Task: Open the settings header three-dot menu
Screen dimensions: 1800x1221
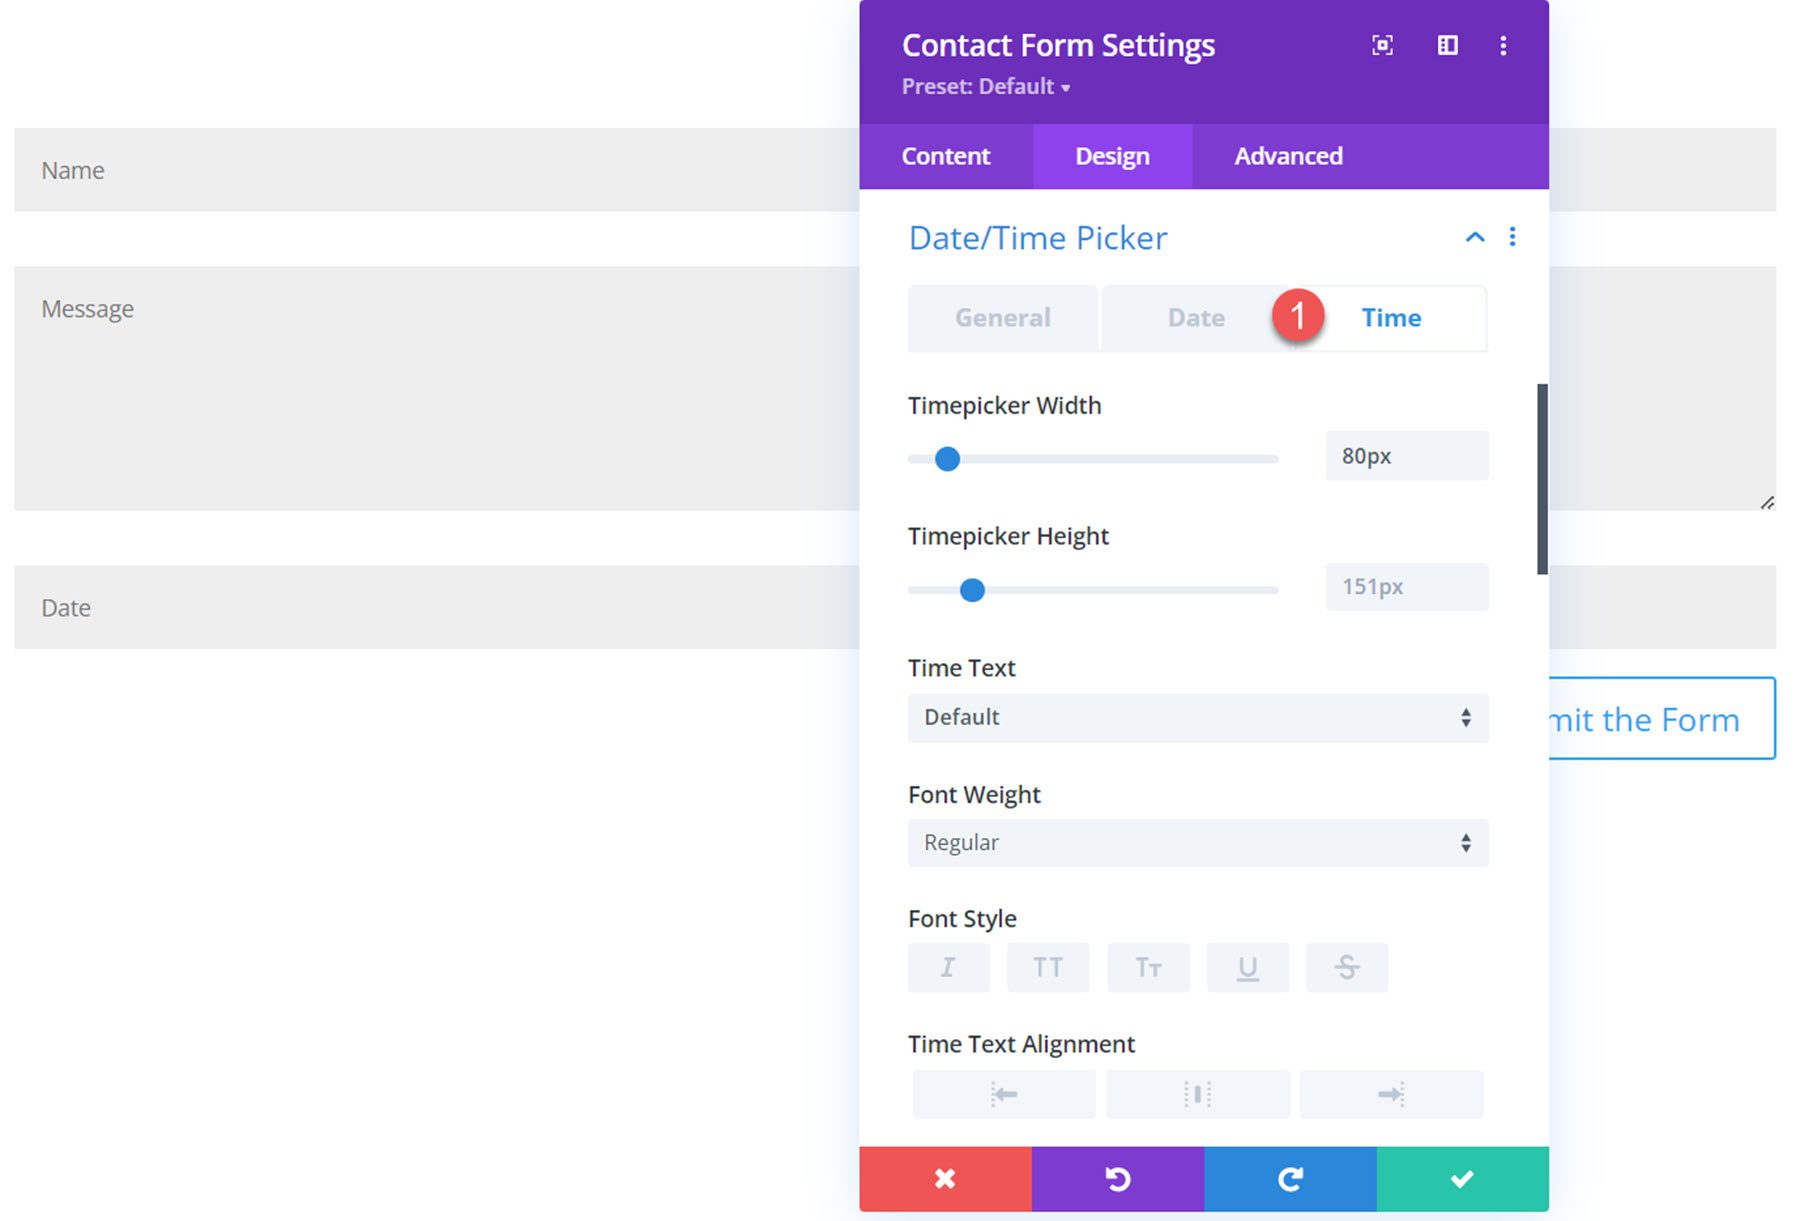Action: (x=1503, y=45)
